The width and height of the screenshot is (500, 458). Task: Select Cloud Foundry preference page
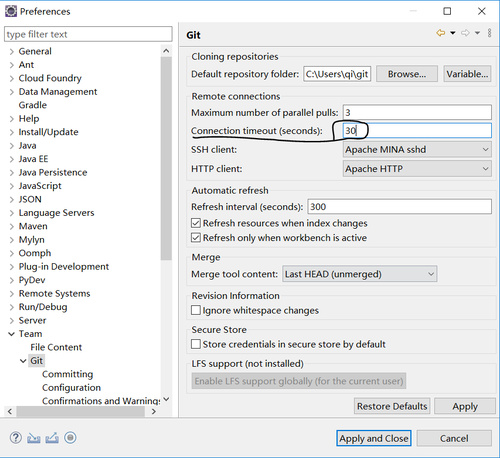click(50, 78)
